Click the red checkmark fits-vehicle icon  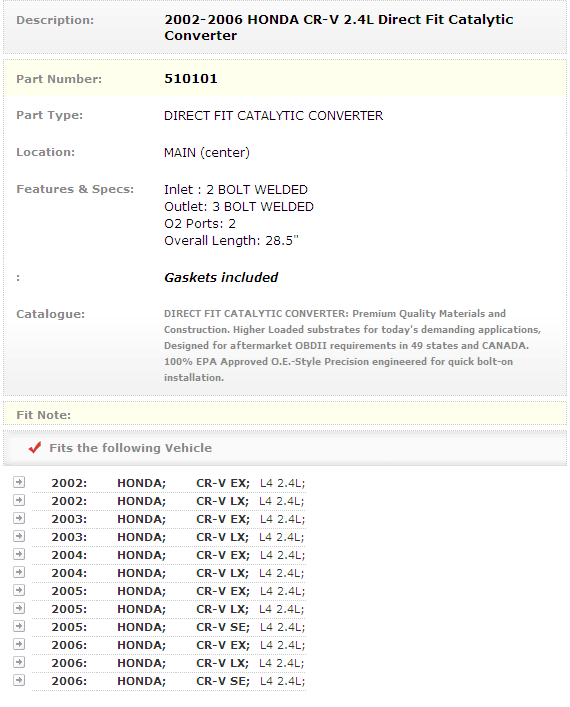[x=35, y=447]
